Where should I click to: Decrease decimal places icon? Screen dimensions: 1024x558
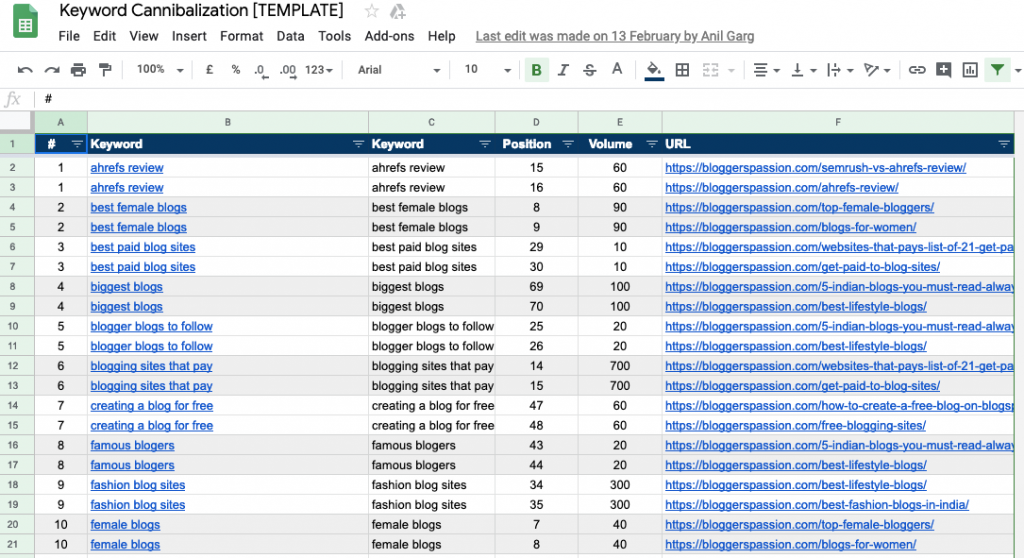[261, 71]
